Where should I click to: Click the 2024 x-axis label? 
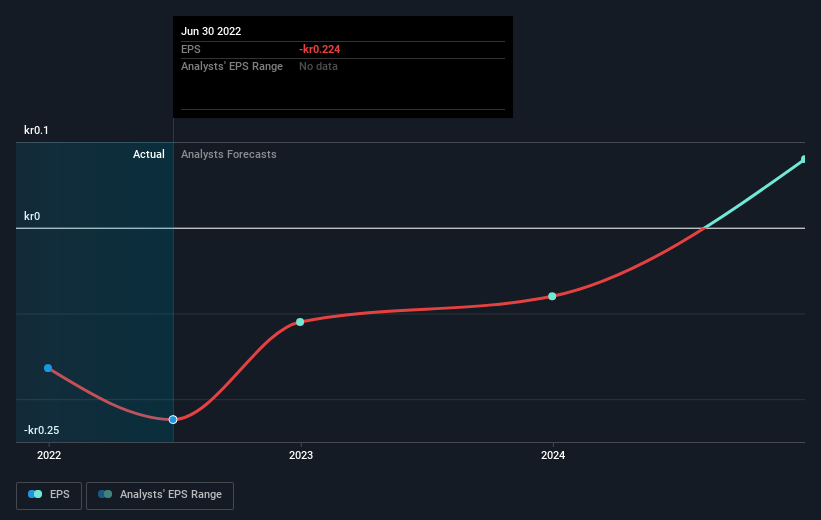tap(553, 455)
